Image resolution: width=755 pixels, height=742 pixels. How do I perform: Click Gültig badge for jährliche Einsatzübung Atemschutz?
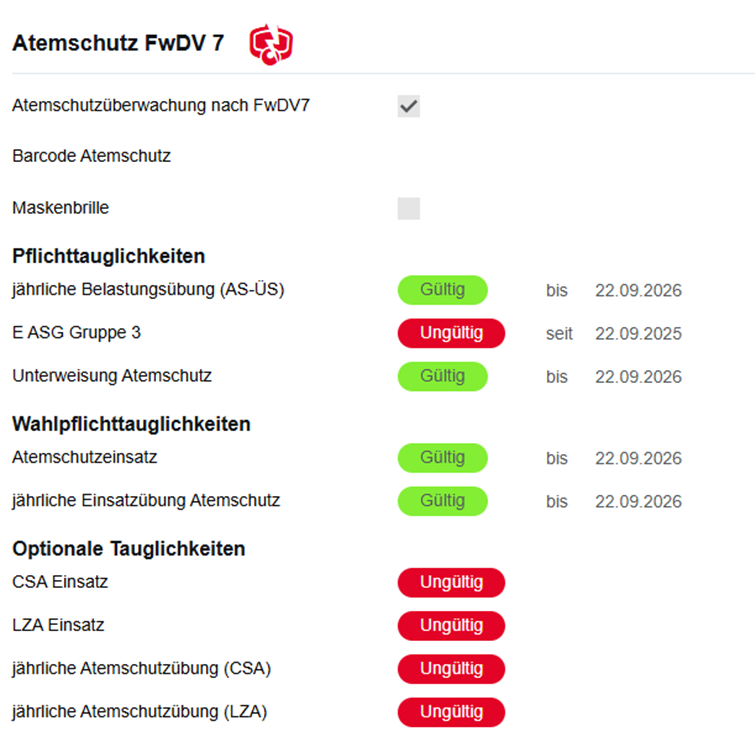pos(443,500)
